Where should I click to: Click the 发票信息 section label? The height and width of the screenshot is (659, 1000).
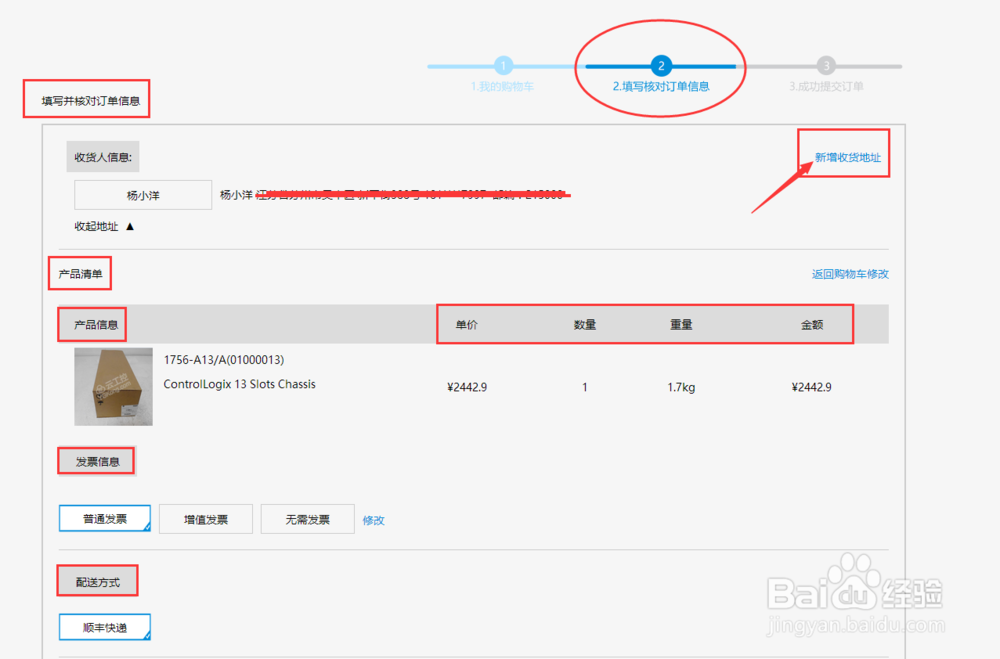97,461
